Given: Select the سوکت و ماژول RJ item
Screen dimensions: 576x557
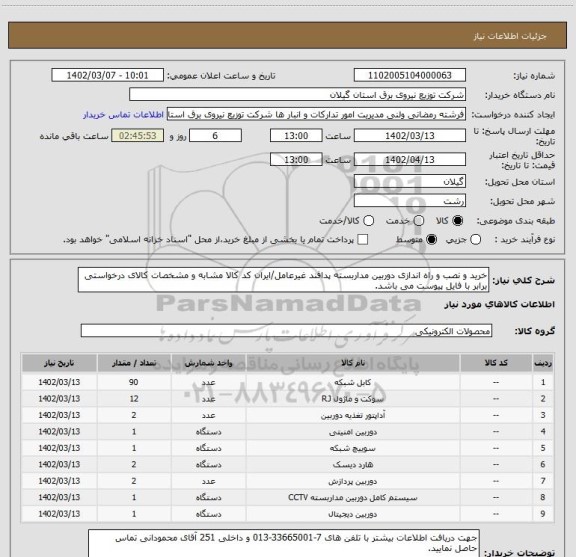Looking at the screenshot, I should tap(353, 399).
